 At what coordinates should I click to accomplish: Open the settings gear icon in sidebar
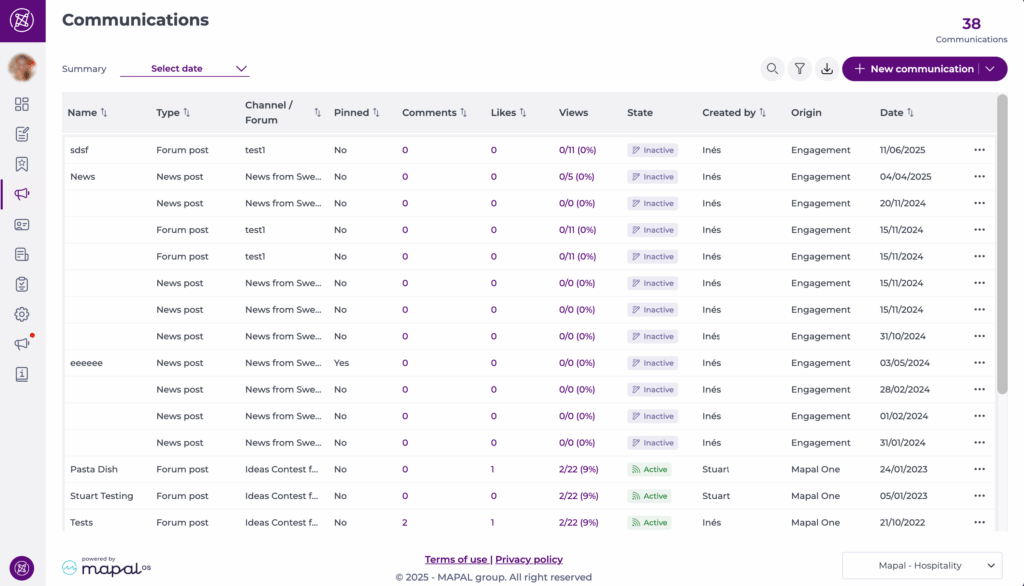(x=22, y=314)
